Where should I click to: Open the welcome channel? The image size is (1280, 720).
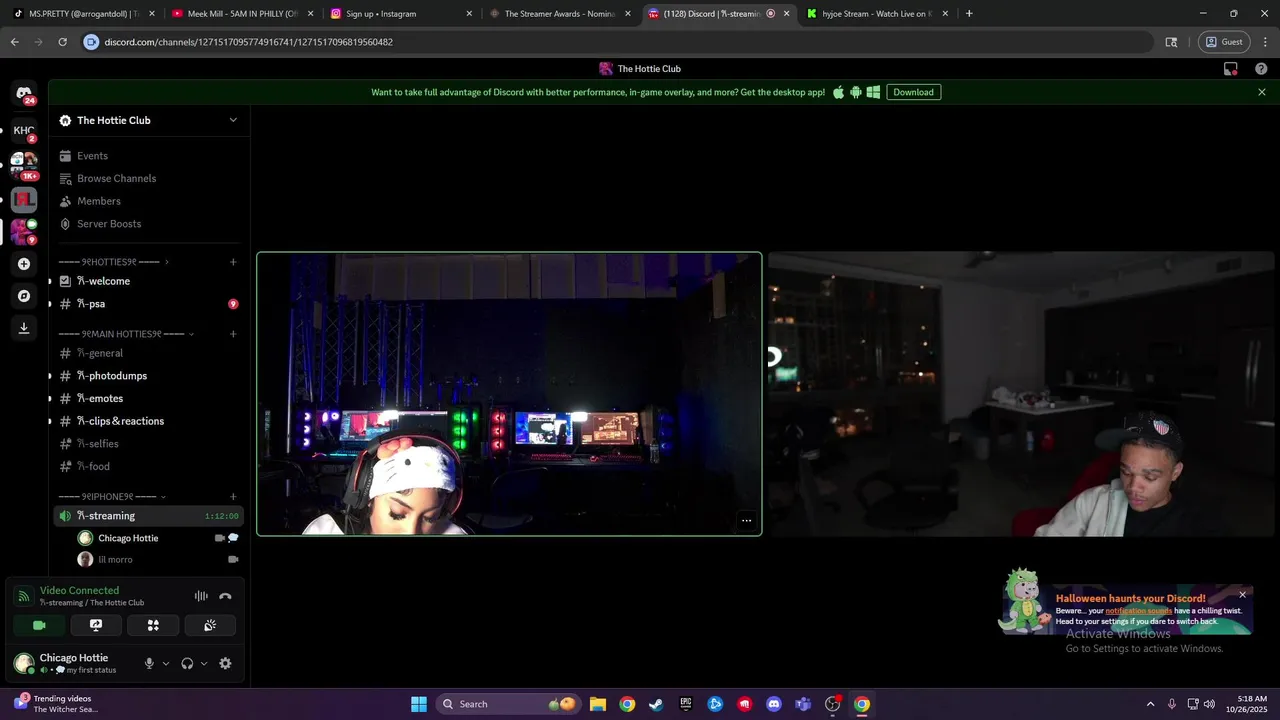[148, 281]
